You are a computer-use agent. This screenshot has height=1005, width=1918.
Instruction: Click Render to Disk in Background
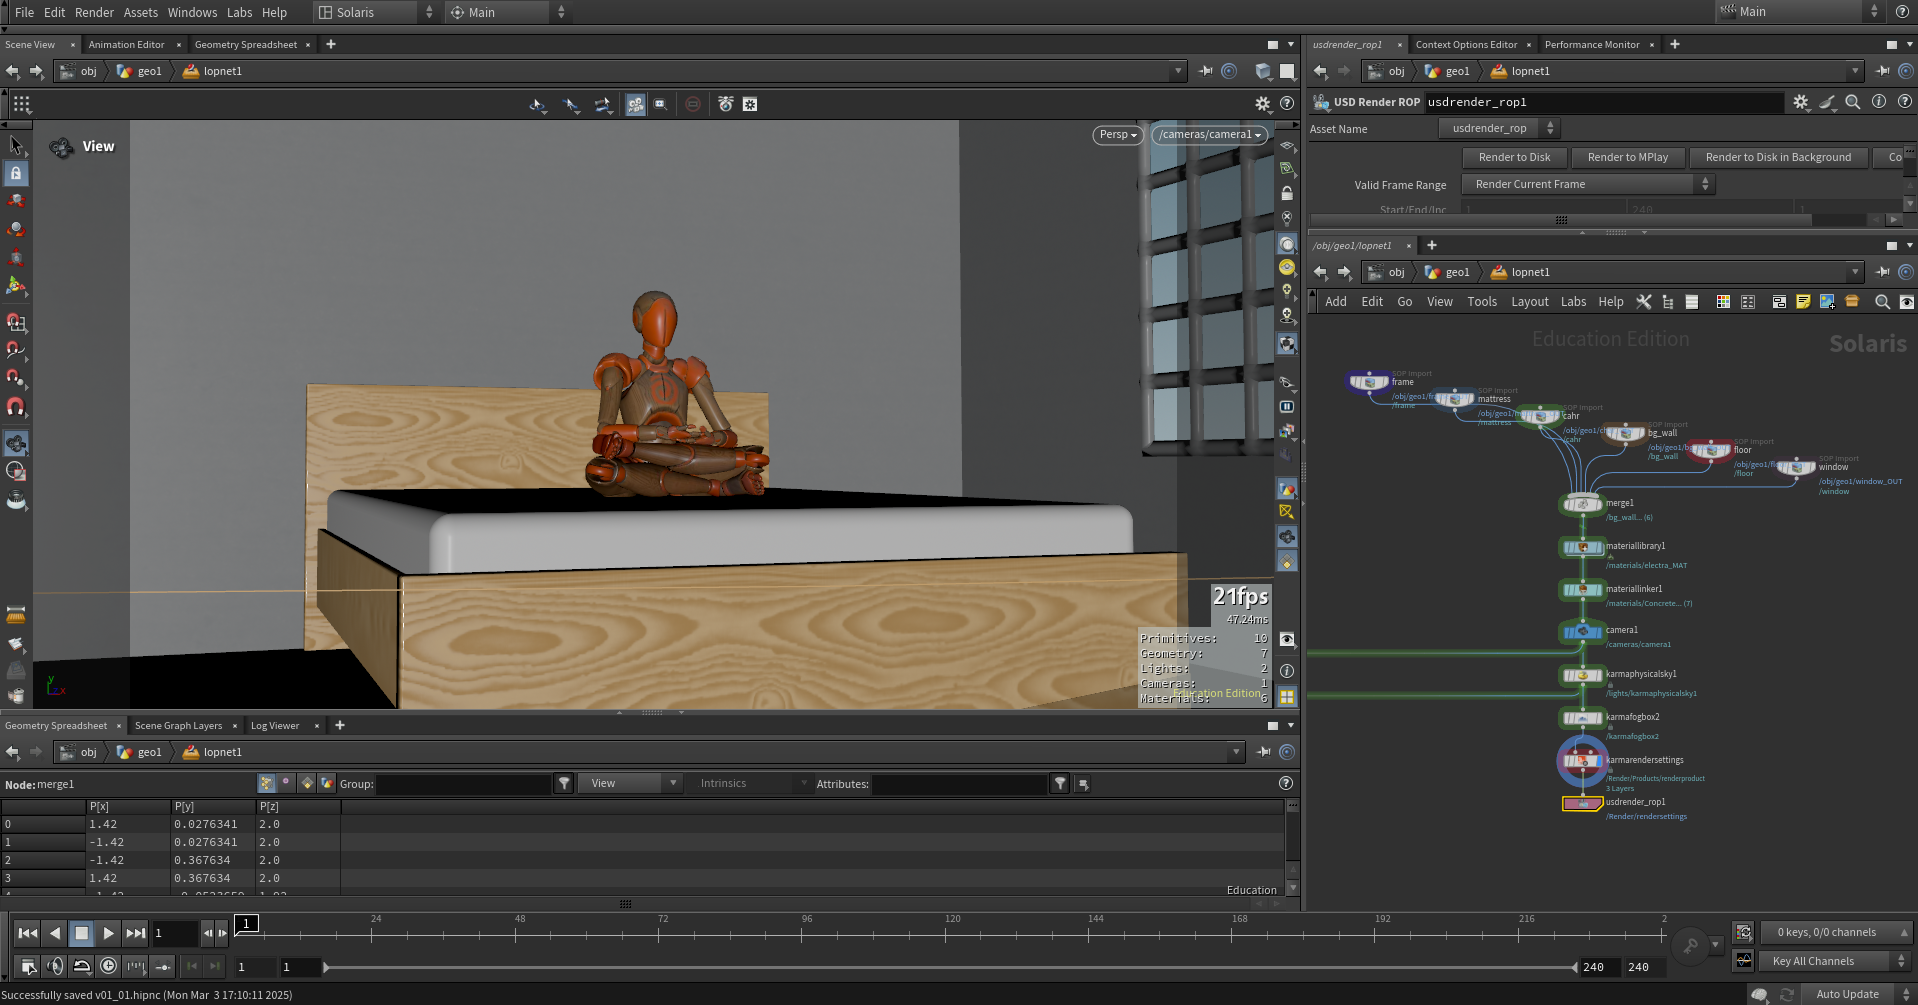[1778, 157]
